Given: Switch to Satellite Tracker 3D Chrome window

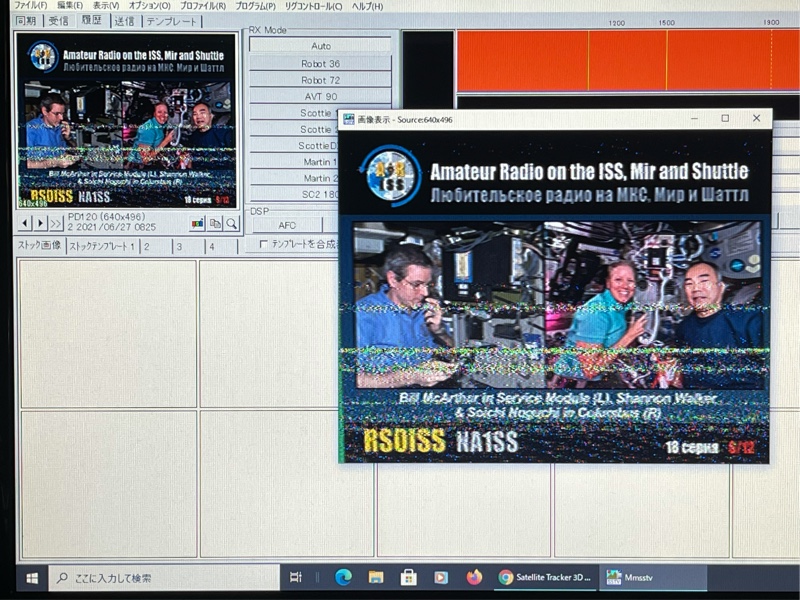Looking at the screenshot, I should (544, 578).
